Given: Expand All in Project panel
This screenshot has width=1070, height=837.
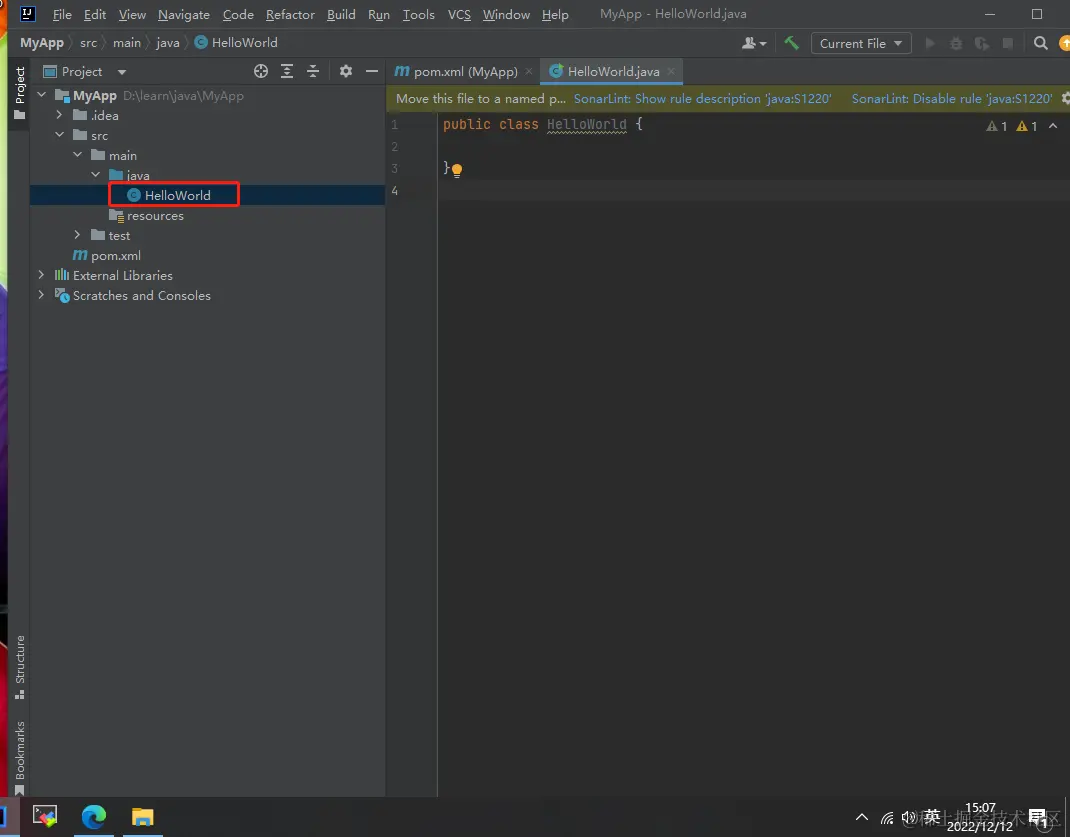Looking at the screenshot, I should click(x=287, y=71).
